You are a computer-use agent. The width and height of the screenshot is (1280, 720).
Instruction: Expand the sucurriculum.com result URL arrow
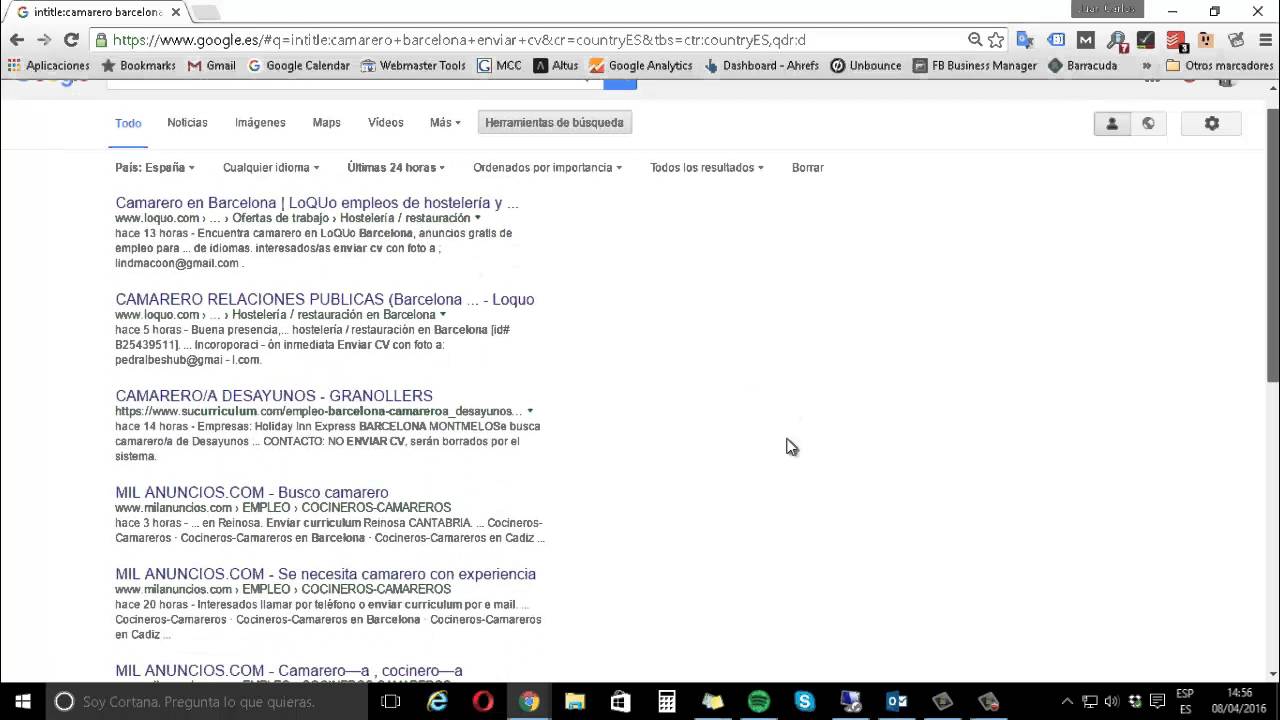click(530, 411)
